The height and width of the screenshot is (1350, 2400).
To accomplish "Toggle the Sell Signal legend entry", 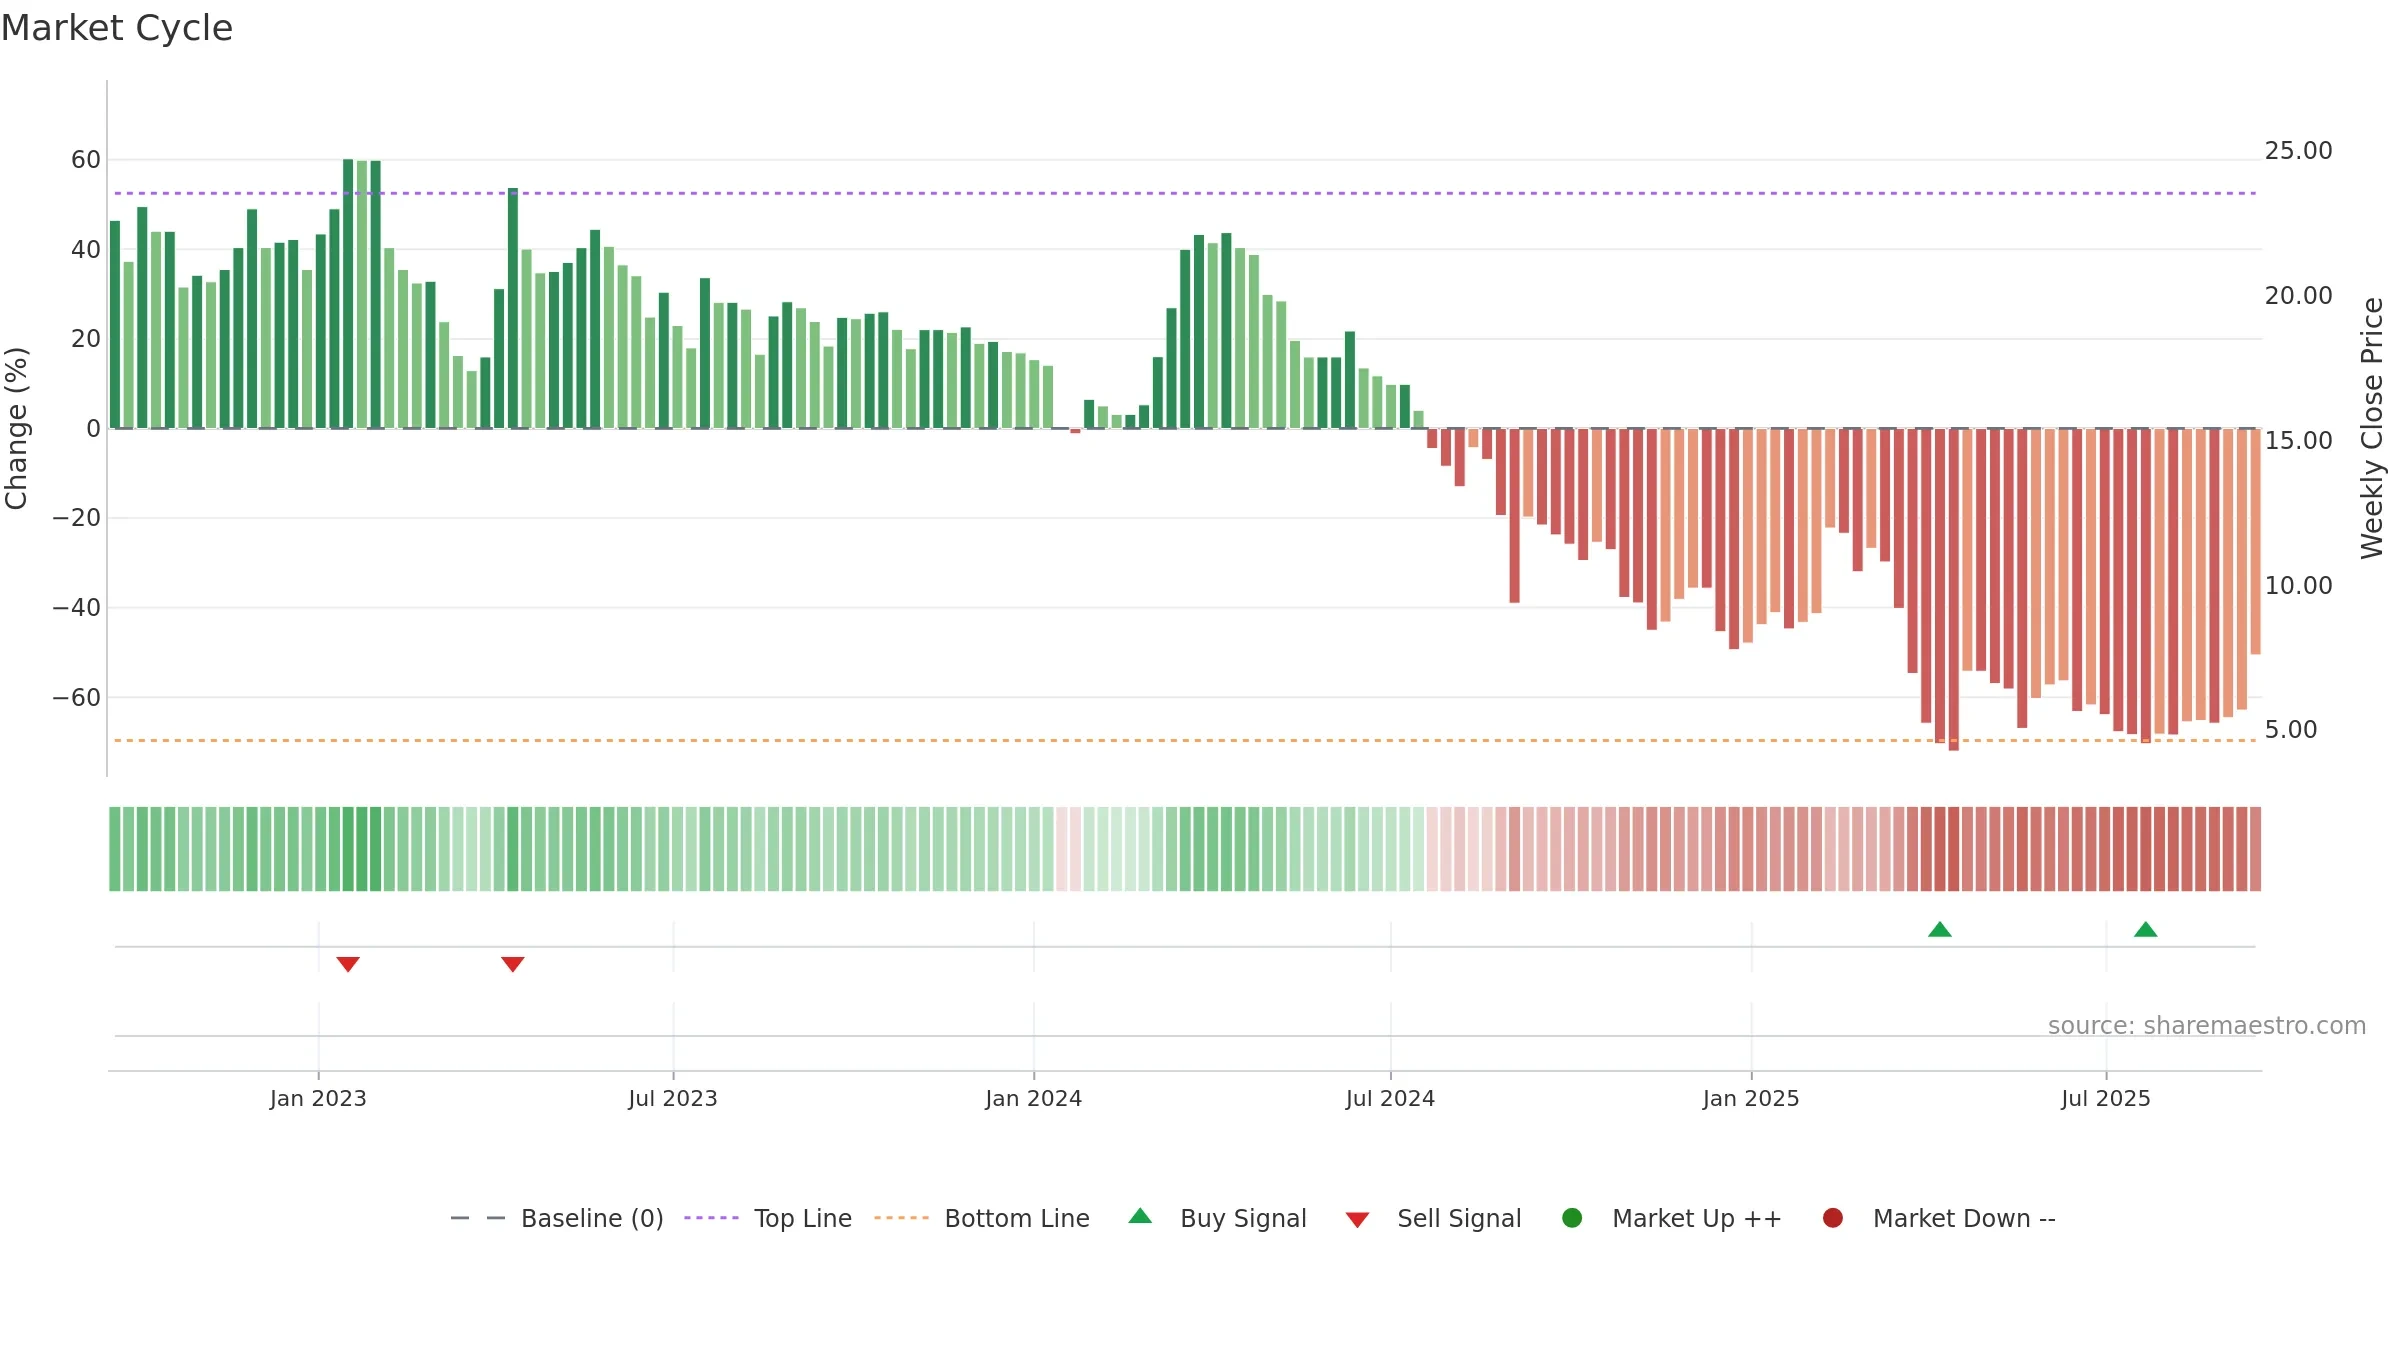I will 1433,1218.
